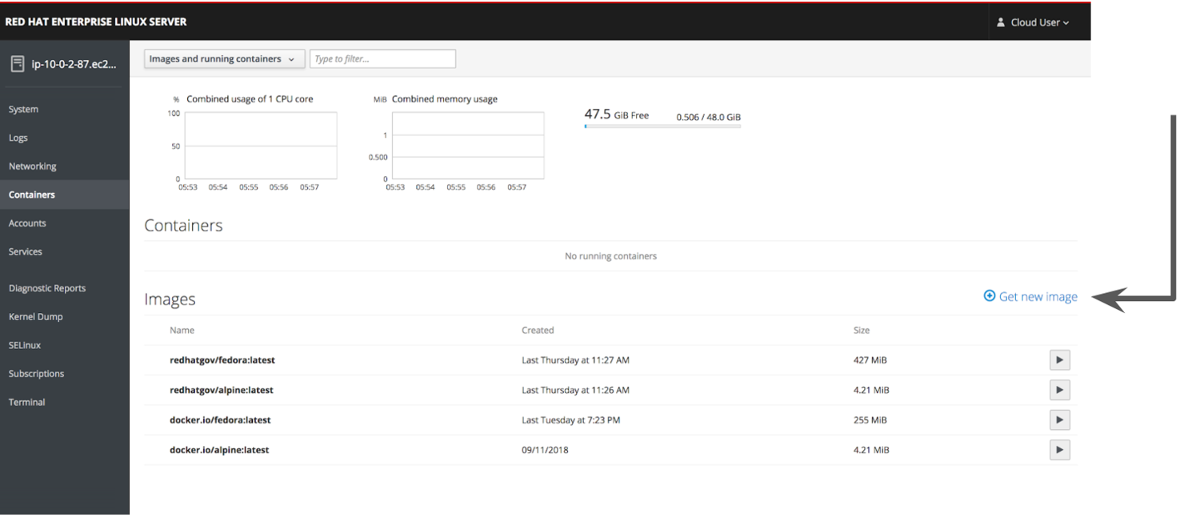Click the Get new image link
The width and height of the screenshot is (1200, 518).
pos(1038,297)
